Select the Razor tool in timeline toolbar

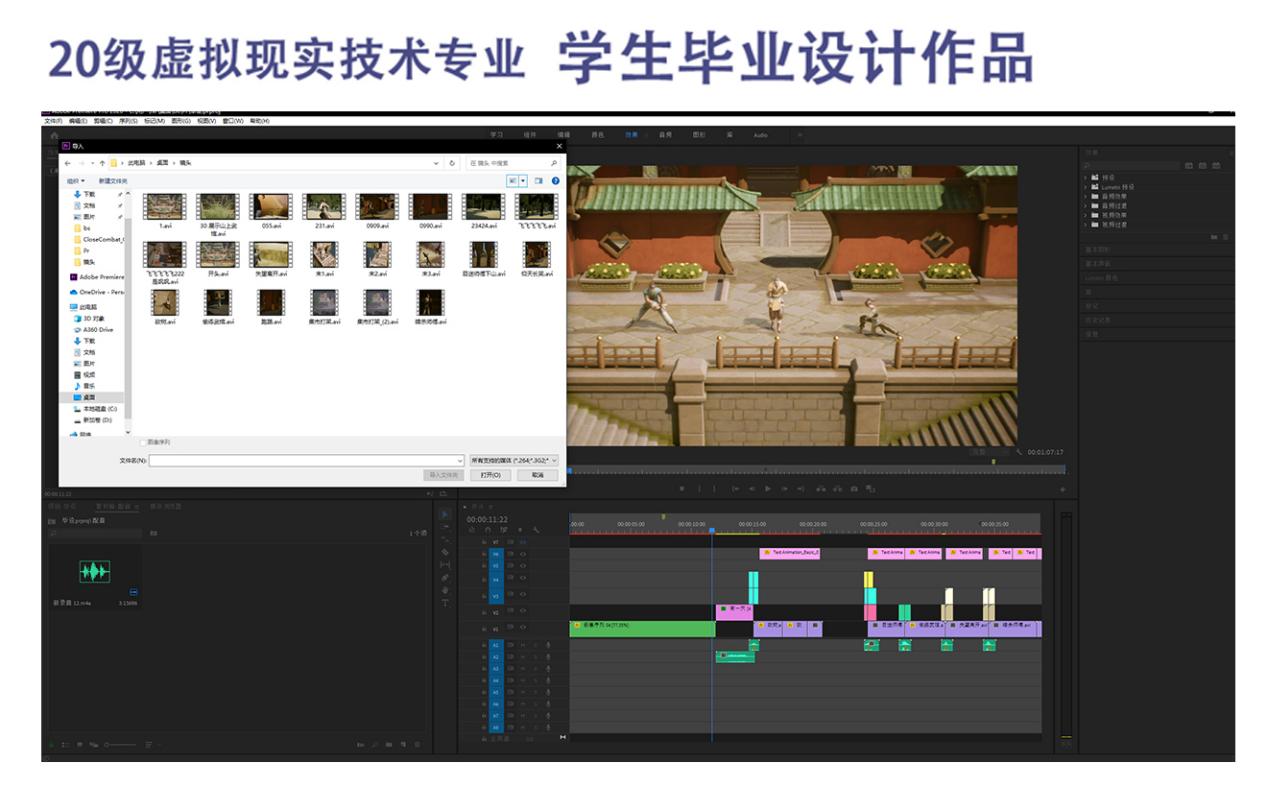[445, 552]
